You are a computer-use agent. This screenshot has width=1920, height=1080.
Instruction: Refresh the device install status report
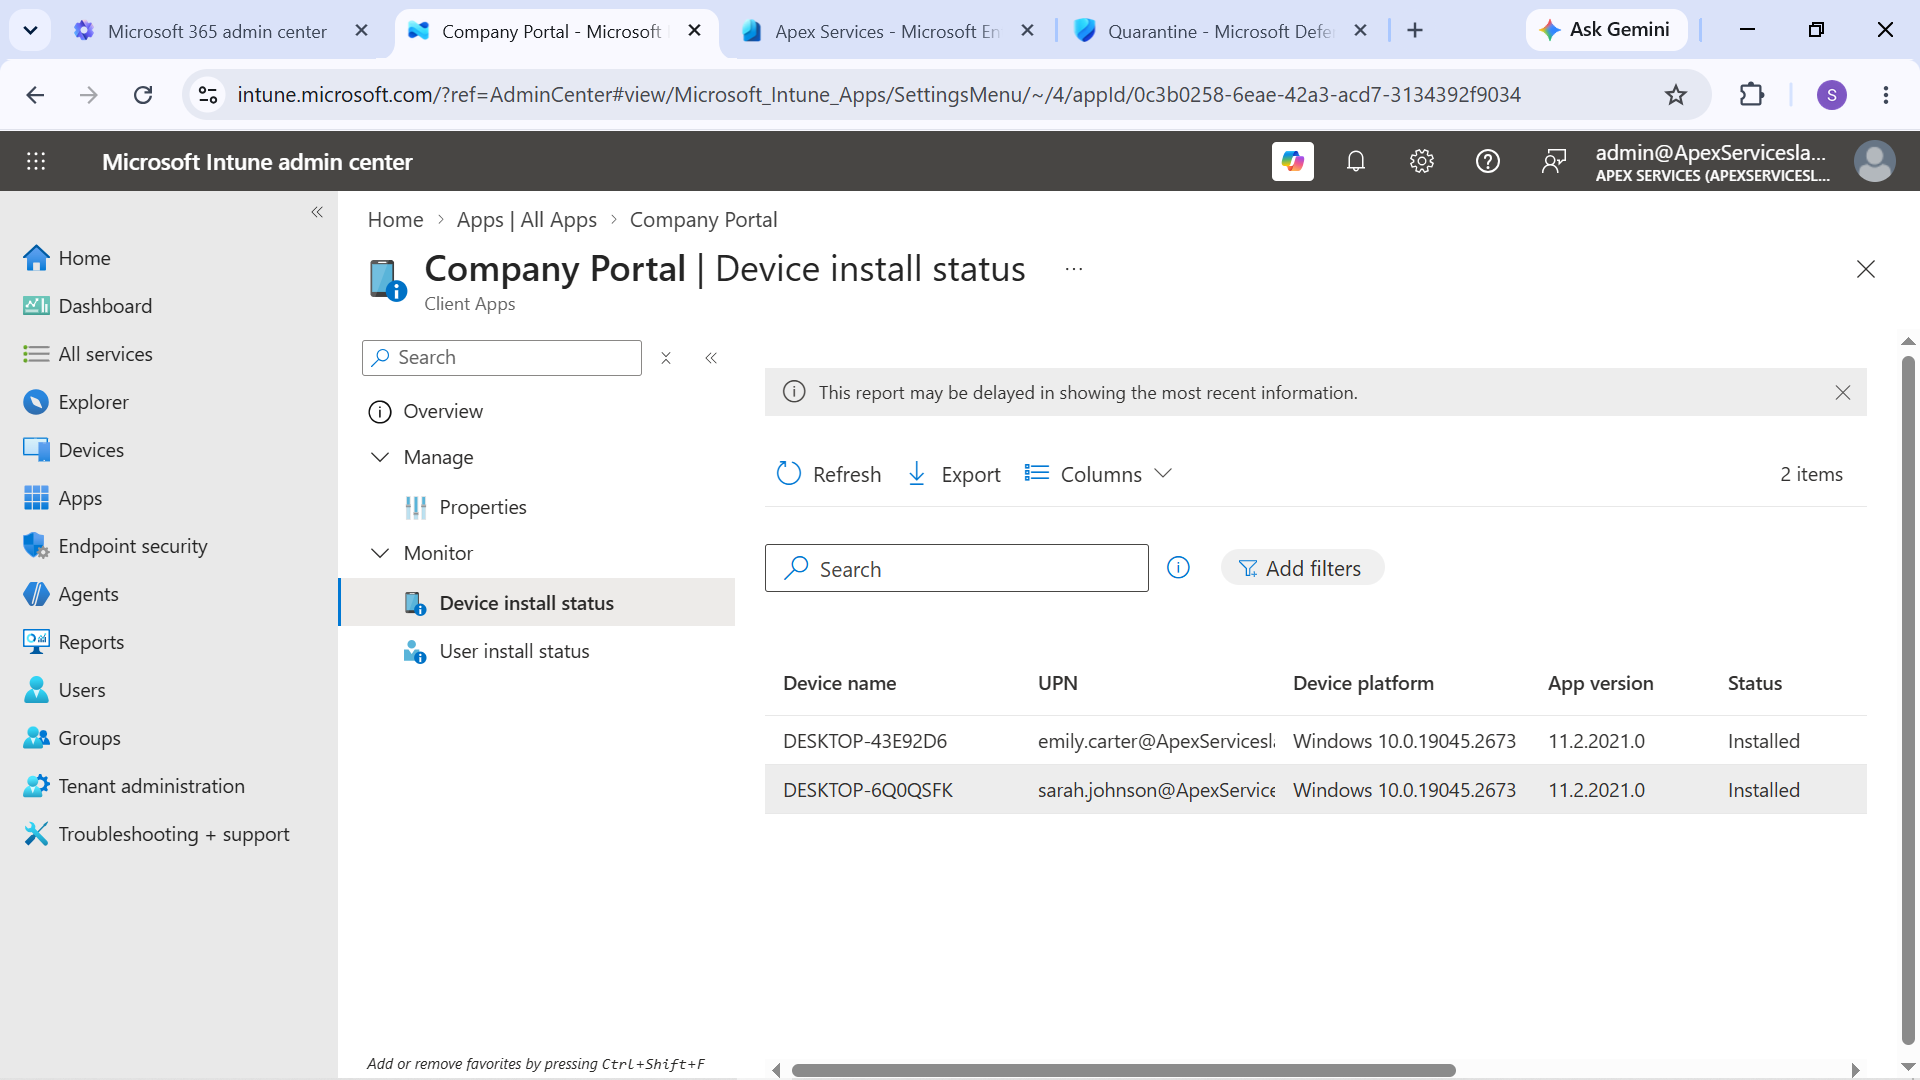tap(829, 474)
